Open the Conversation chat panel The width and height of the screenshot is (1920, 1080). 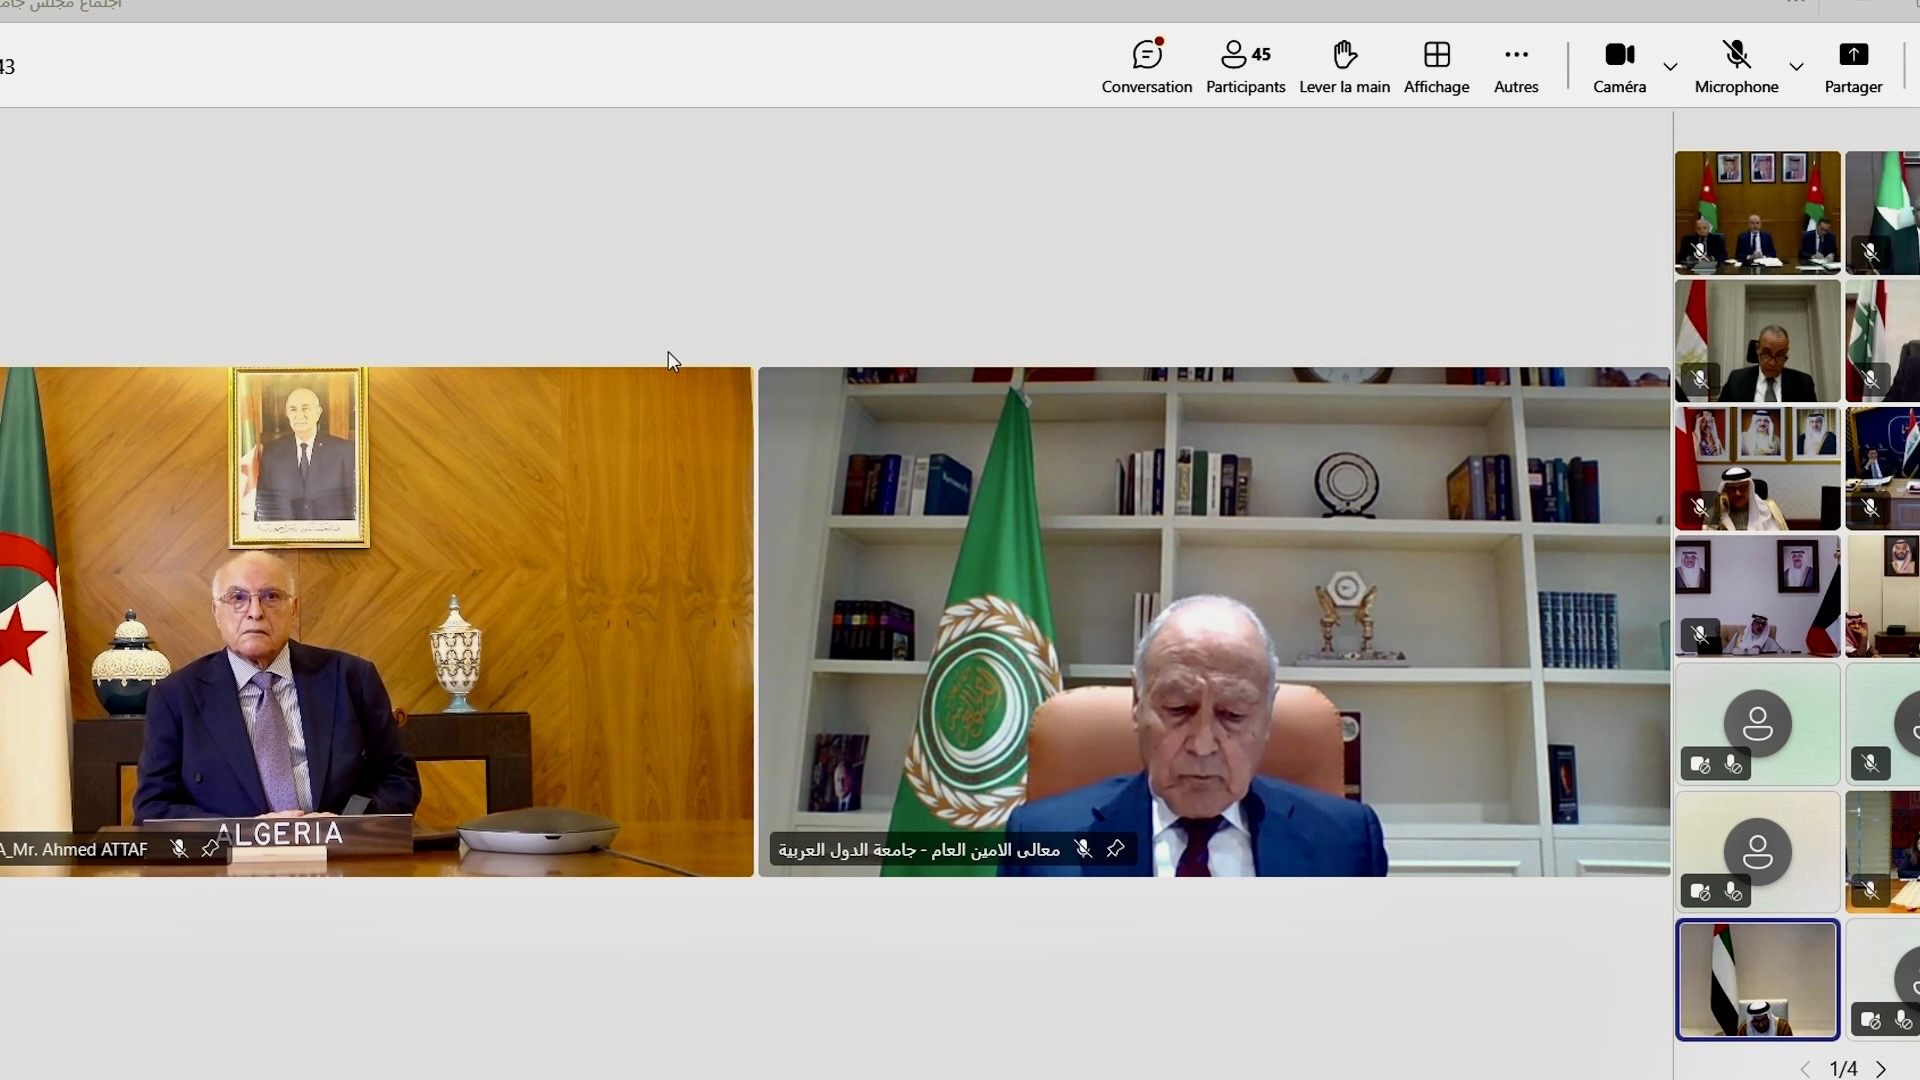(x=1146, y=66)
